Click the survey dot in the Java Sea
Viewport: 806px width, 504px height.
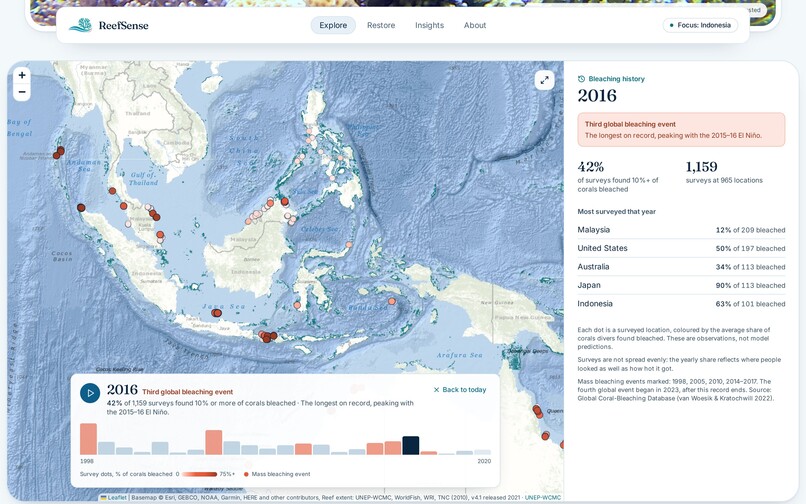(x=217, y=313)
